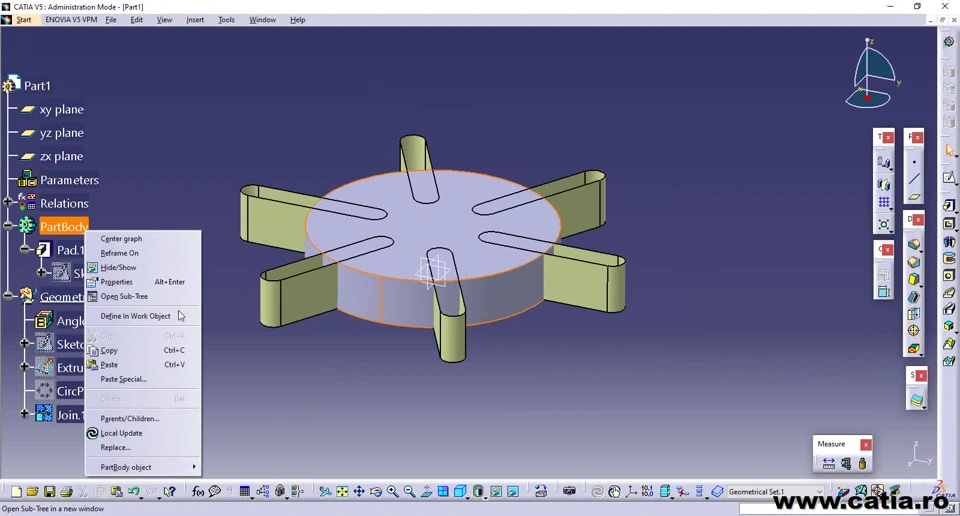Click the Undo arrow icon
The height and width of the screenshot is (516, 960).
click(x=133, y=491)
